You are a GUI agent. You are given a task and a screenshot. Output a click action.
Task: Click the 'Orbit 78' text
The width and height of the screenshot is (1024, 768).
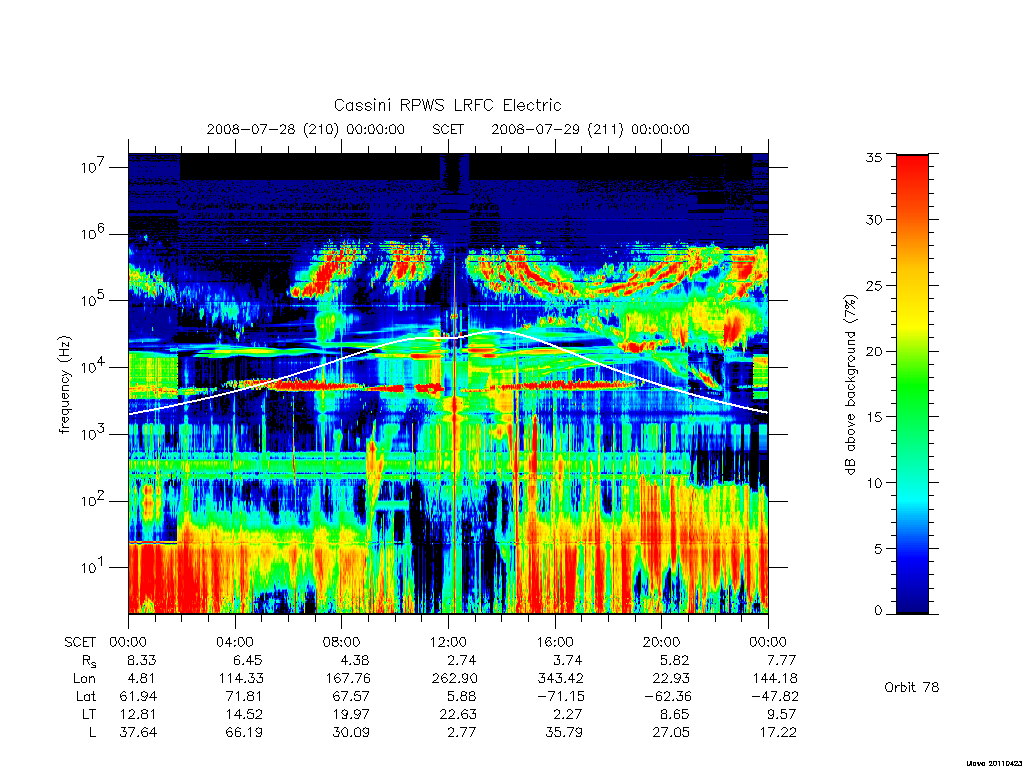point(912,687)
